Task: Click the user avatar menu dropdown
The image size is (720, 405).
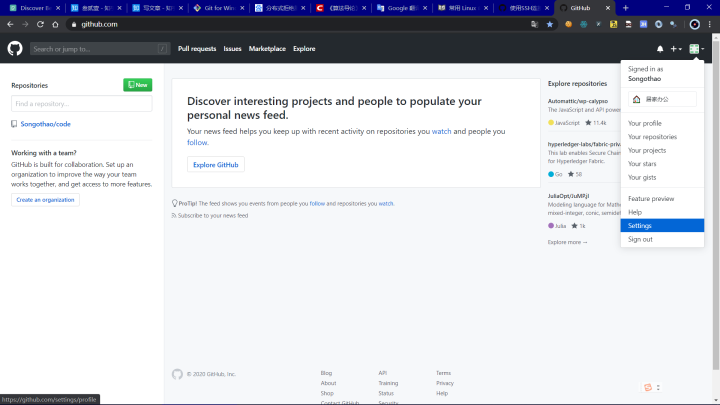Action: point(697,49)
